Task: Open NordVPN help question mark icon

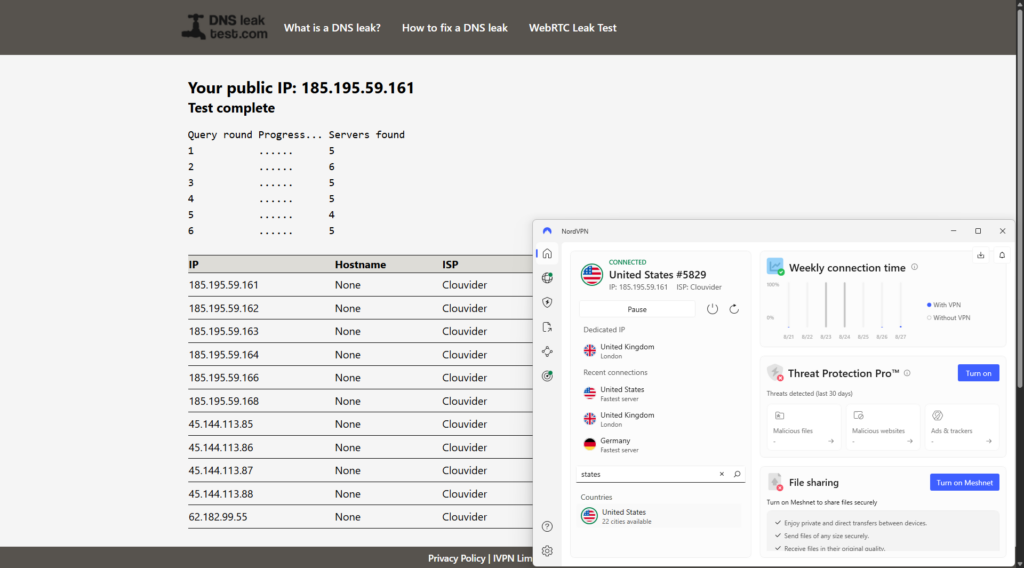Action: tap(547, 526)
